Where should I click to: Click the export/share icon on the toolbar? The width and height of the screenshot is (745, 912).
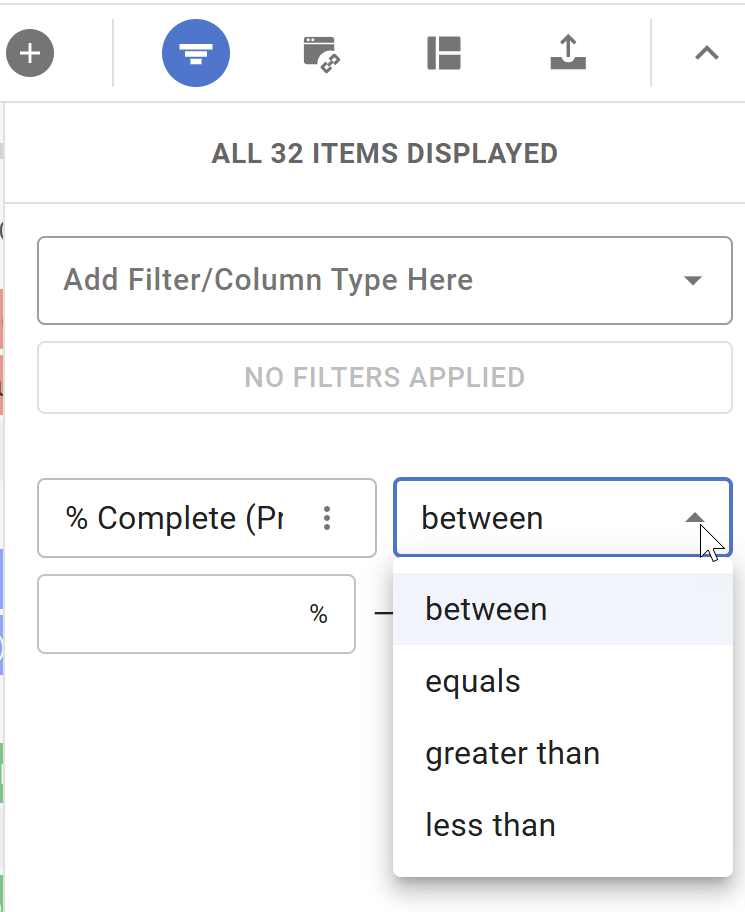click(567, 53)
